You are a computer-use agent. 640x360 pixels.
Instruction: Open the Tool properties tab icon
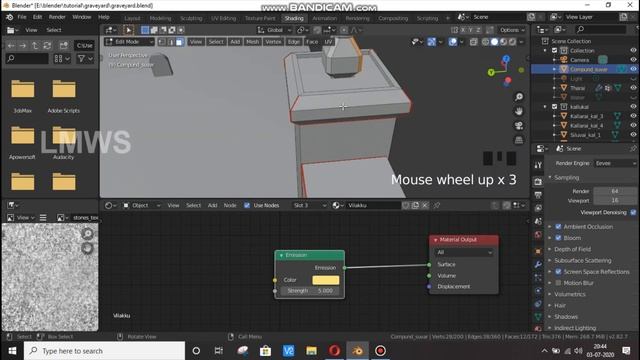(x=538, y=165)
